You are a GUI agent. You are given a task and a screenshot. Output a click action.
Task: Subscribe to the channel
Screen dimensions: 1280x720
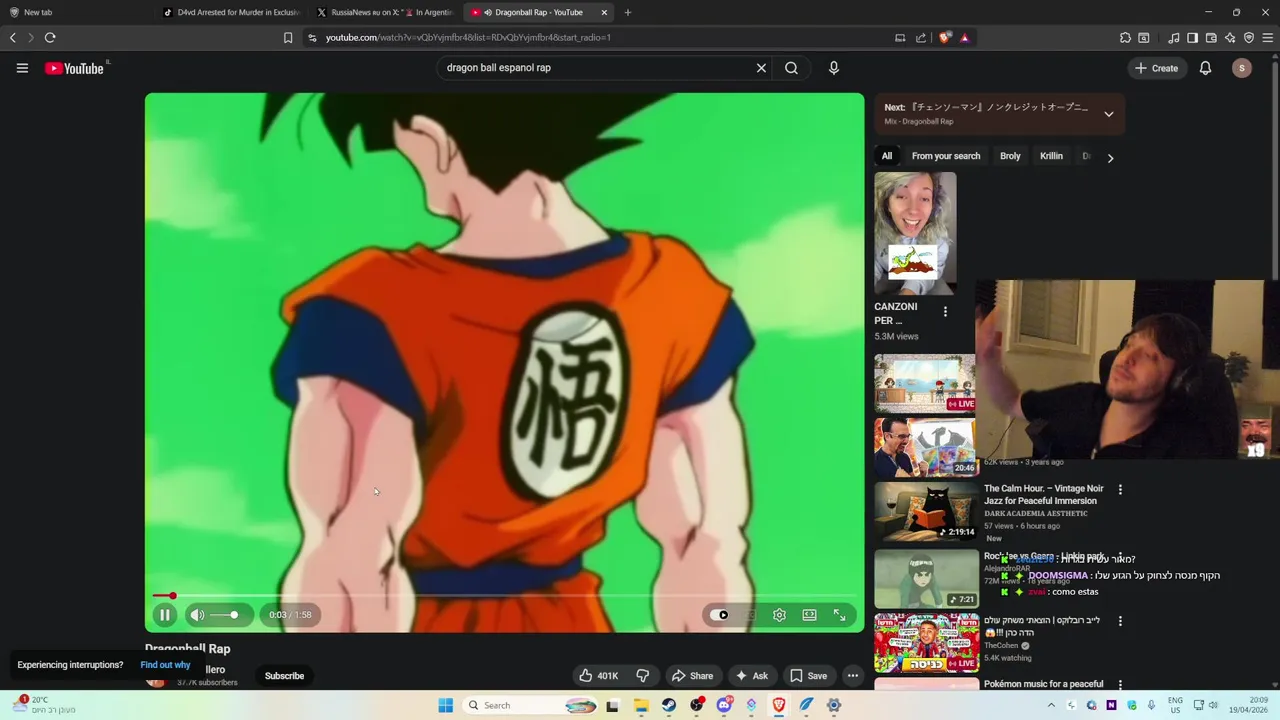284,676
